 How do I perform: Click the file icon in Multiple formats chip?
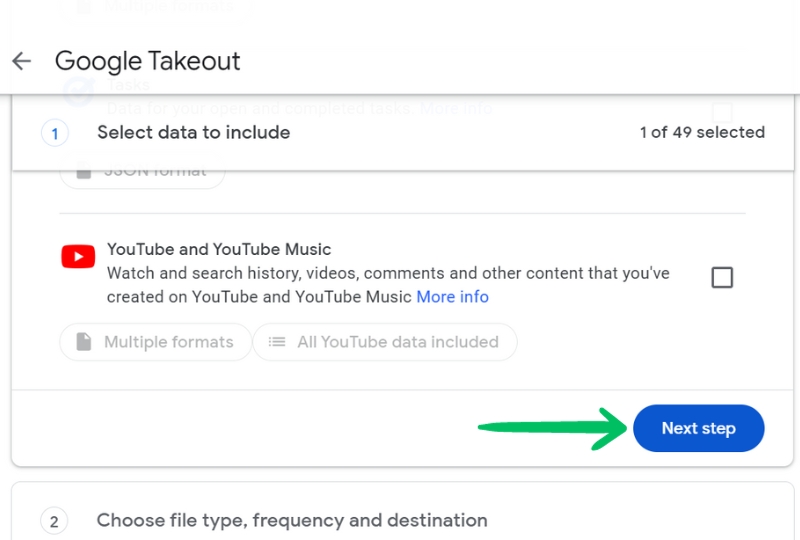pyautogui.click(x=84, y=342)
